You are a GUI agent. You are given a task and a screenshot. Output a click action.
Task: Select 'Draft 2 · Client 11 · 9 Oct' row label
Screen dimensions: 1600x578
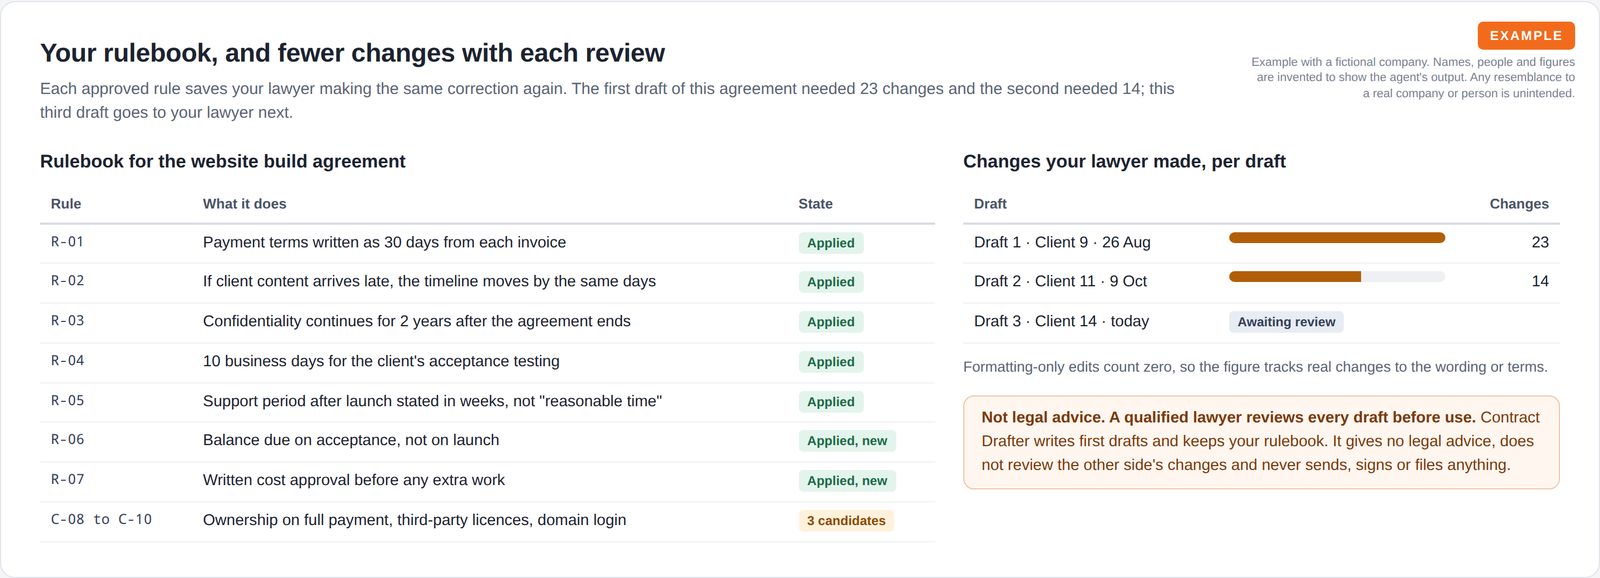point(1060,281)
